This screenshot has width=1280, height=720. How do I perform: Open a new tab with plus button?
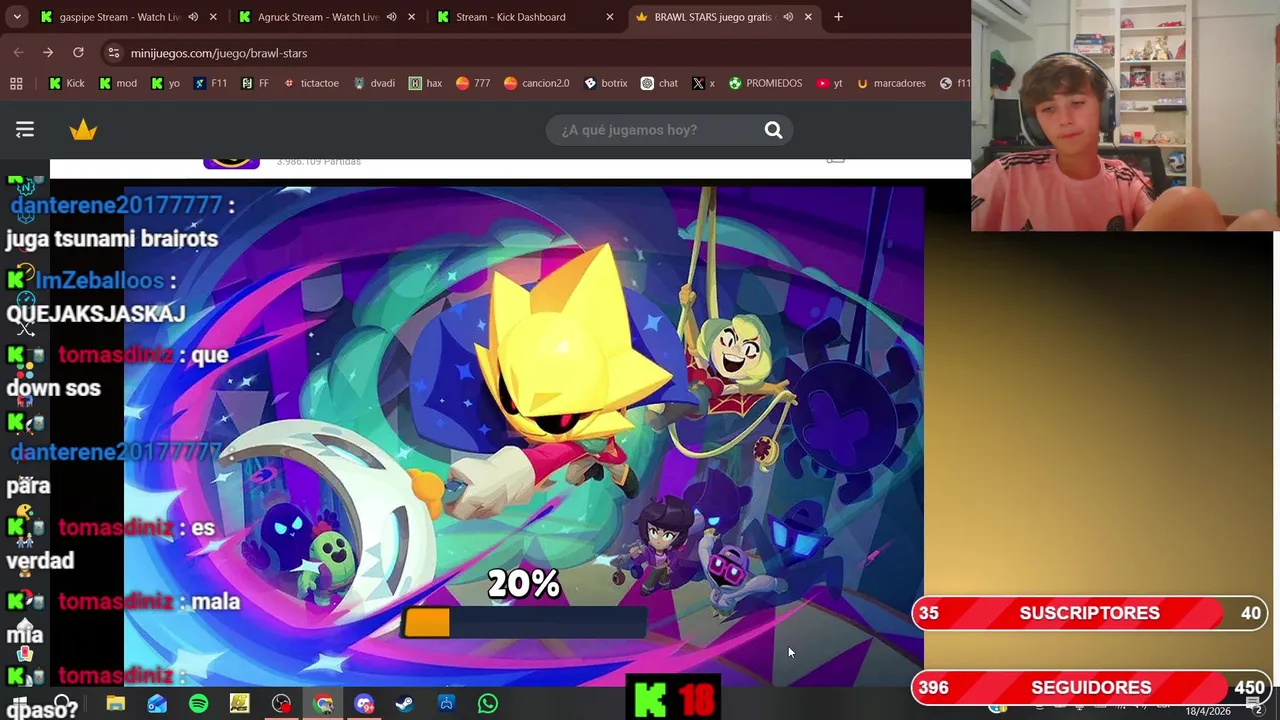[838, 17]
